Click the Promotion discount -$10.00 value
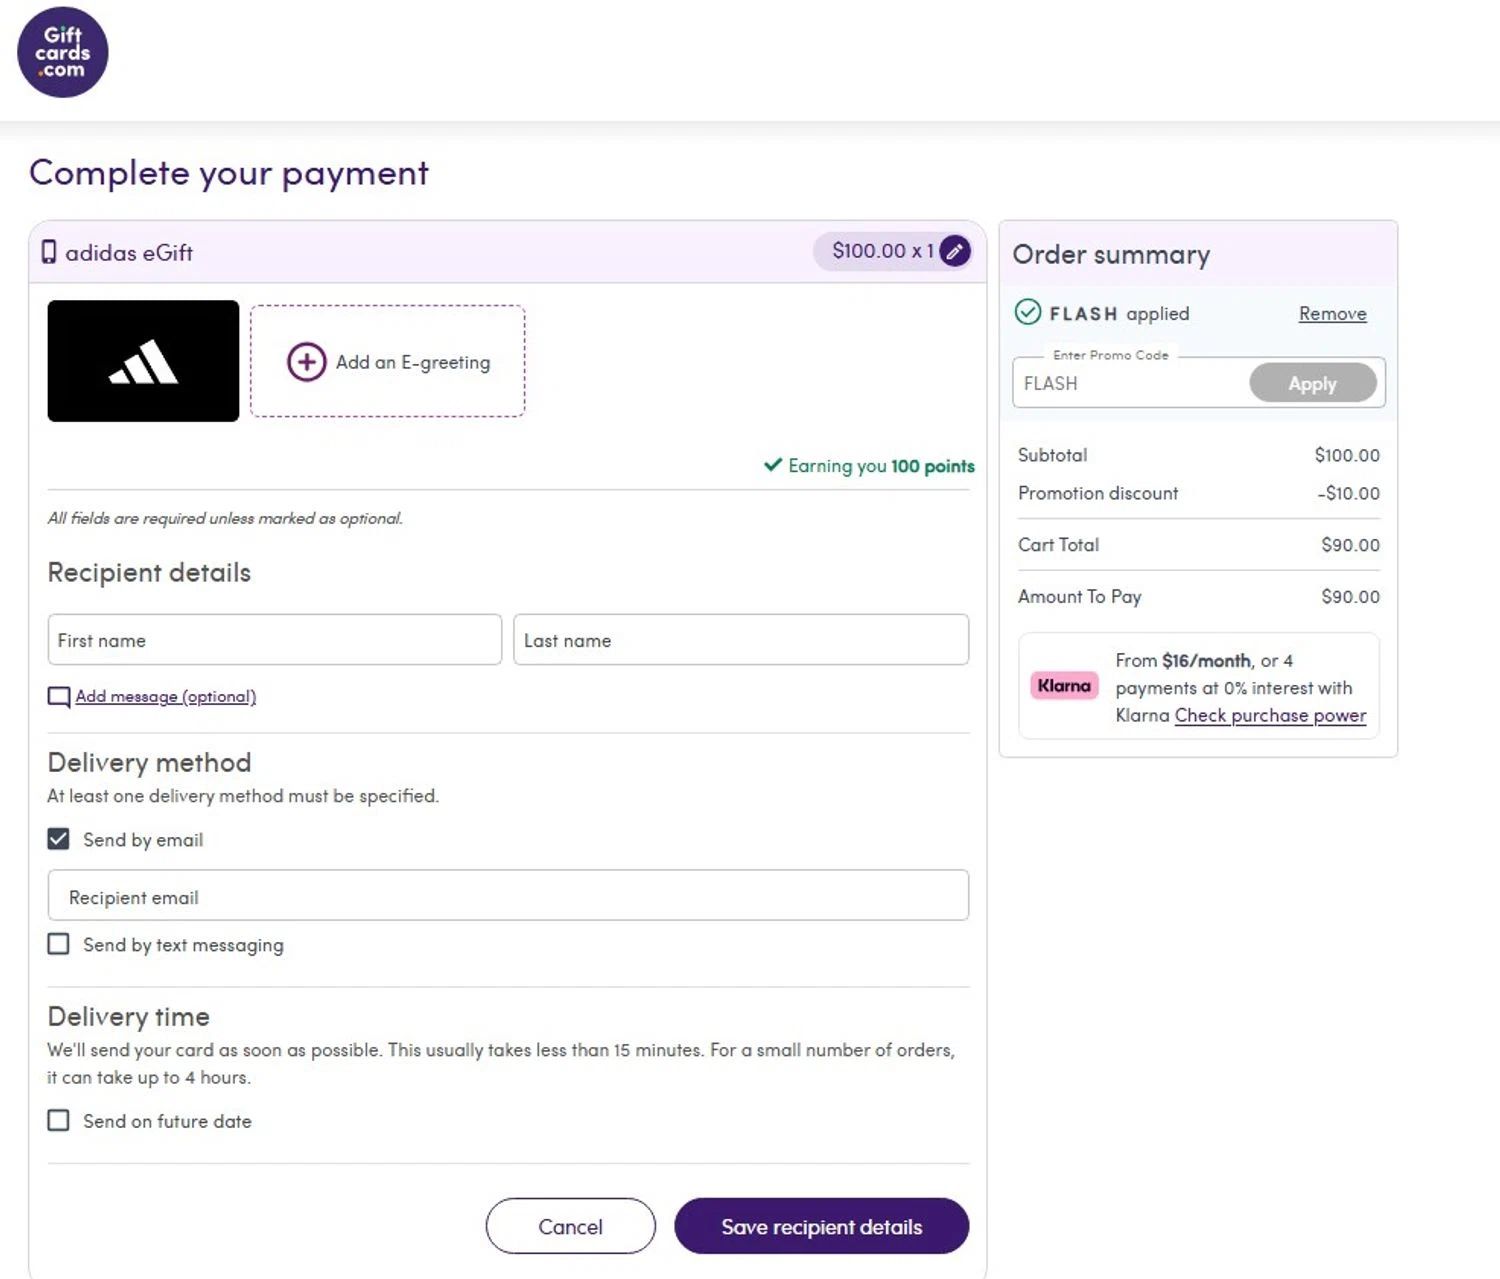This screenshot has height=1279, width=1500. coord(1348,493)
